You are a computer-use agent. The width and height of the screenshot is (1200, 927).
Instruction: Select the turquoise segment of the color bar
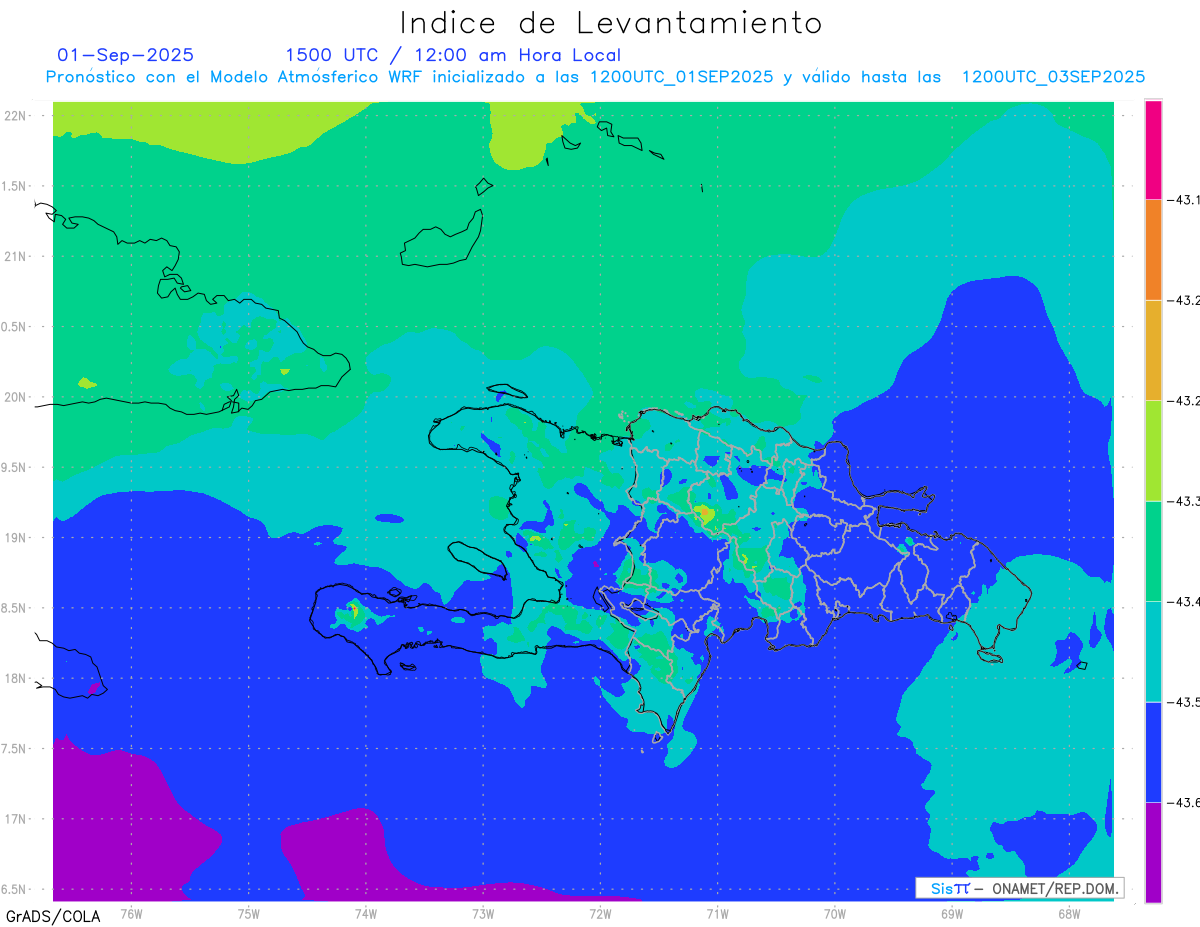(x=1154, y=651)
